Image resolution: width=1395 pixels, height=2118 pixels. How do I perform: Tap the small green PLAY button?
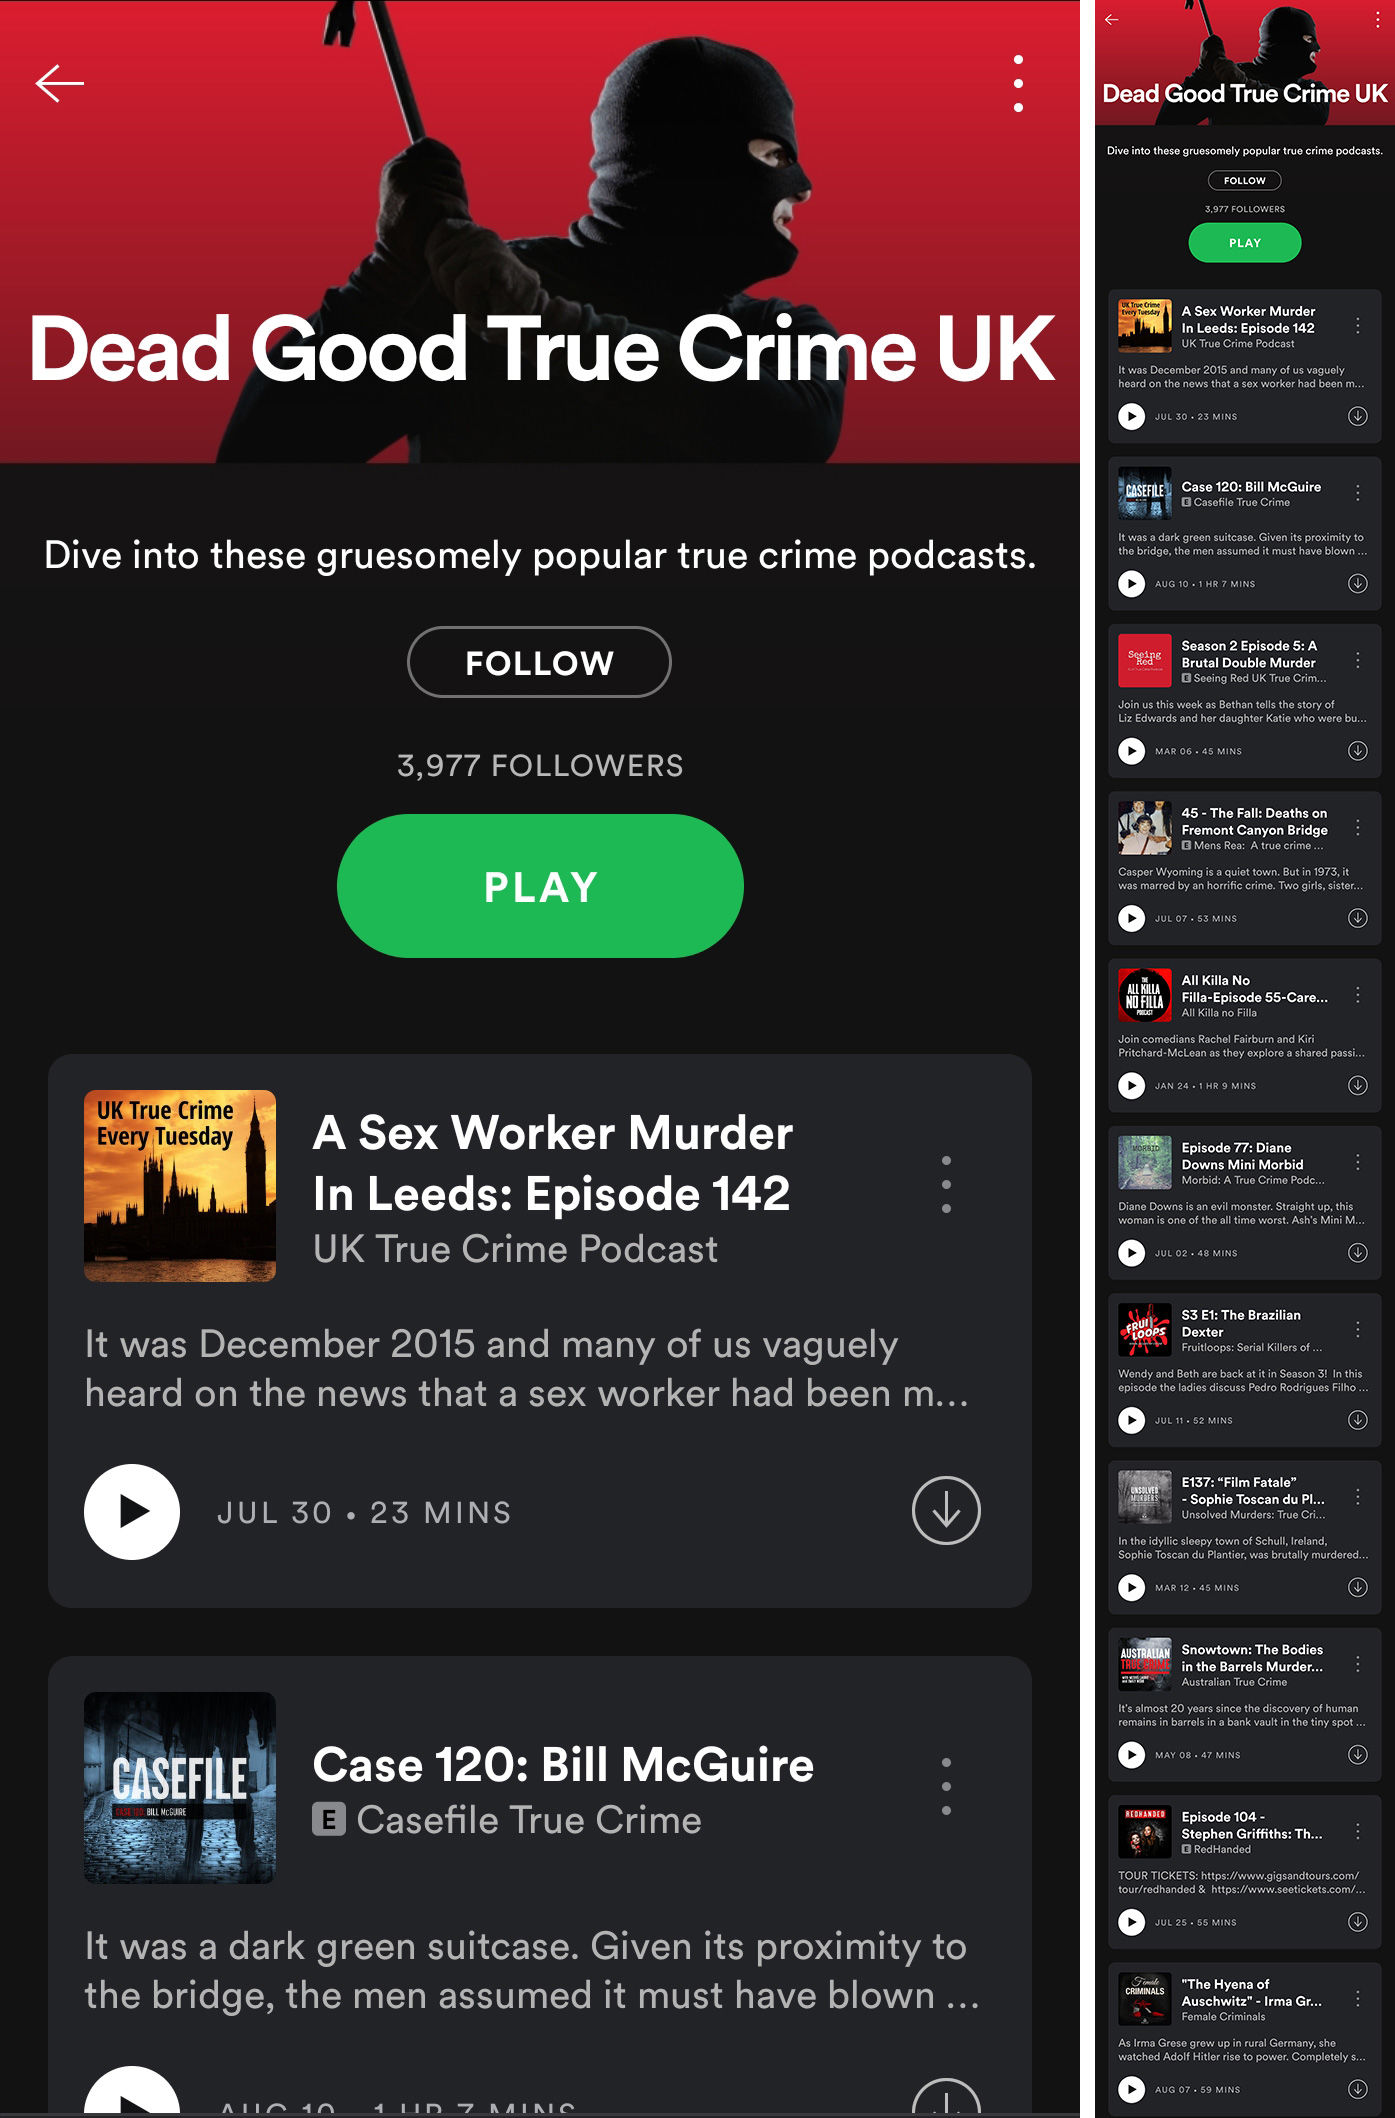[x=1244, y=243]
